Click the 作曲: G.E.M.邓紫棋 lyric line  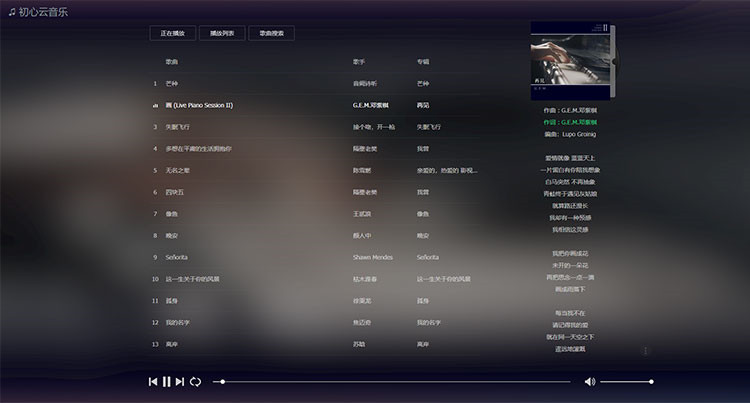coord(570,110)
